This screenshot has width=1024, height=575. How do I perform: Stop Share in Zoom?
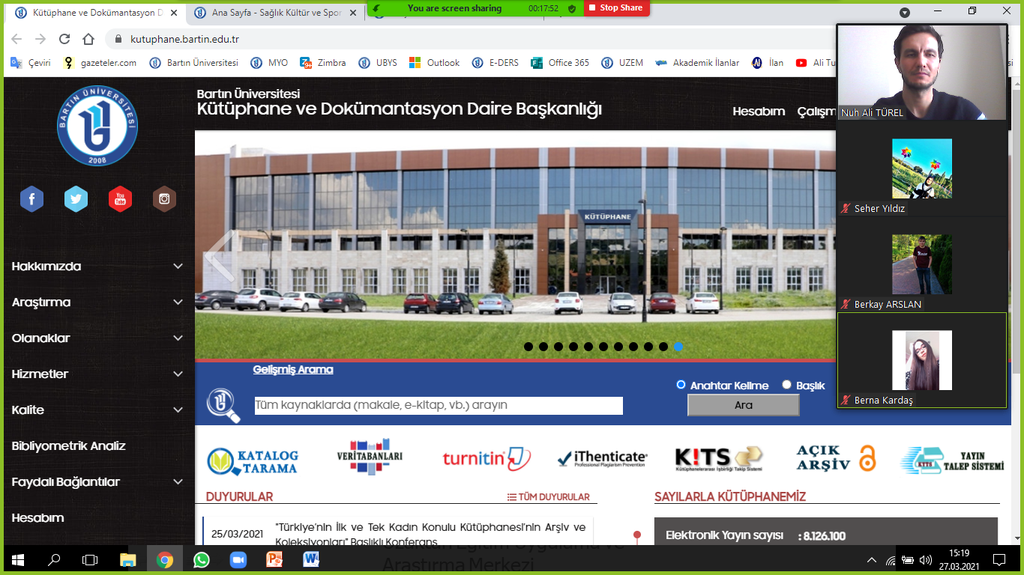click(x=616, y=8)
